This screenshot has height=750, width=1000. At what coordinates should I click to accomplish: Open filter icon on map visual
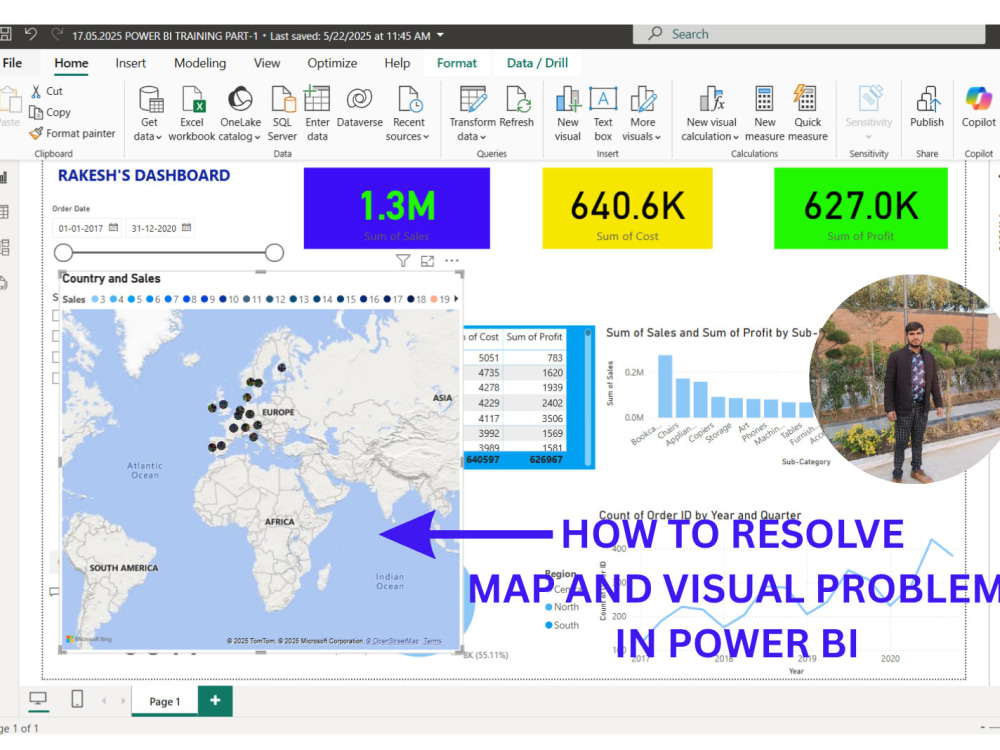pyautogui.click(x=402, y=261)
